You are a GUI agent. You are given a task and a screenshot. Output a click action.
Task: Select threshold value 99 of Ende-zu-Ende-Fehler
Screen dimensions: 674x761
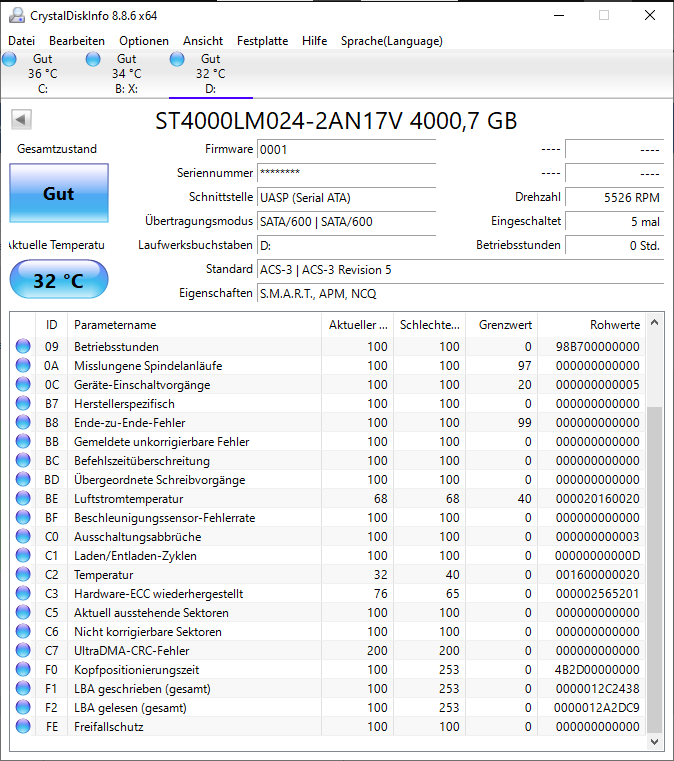(525, 423)
